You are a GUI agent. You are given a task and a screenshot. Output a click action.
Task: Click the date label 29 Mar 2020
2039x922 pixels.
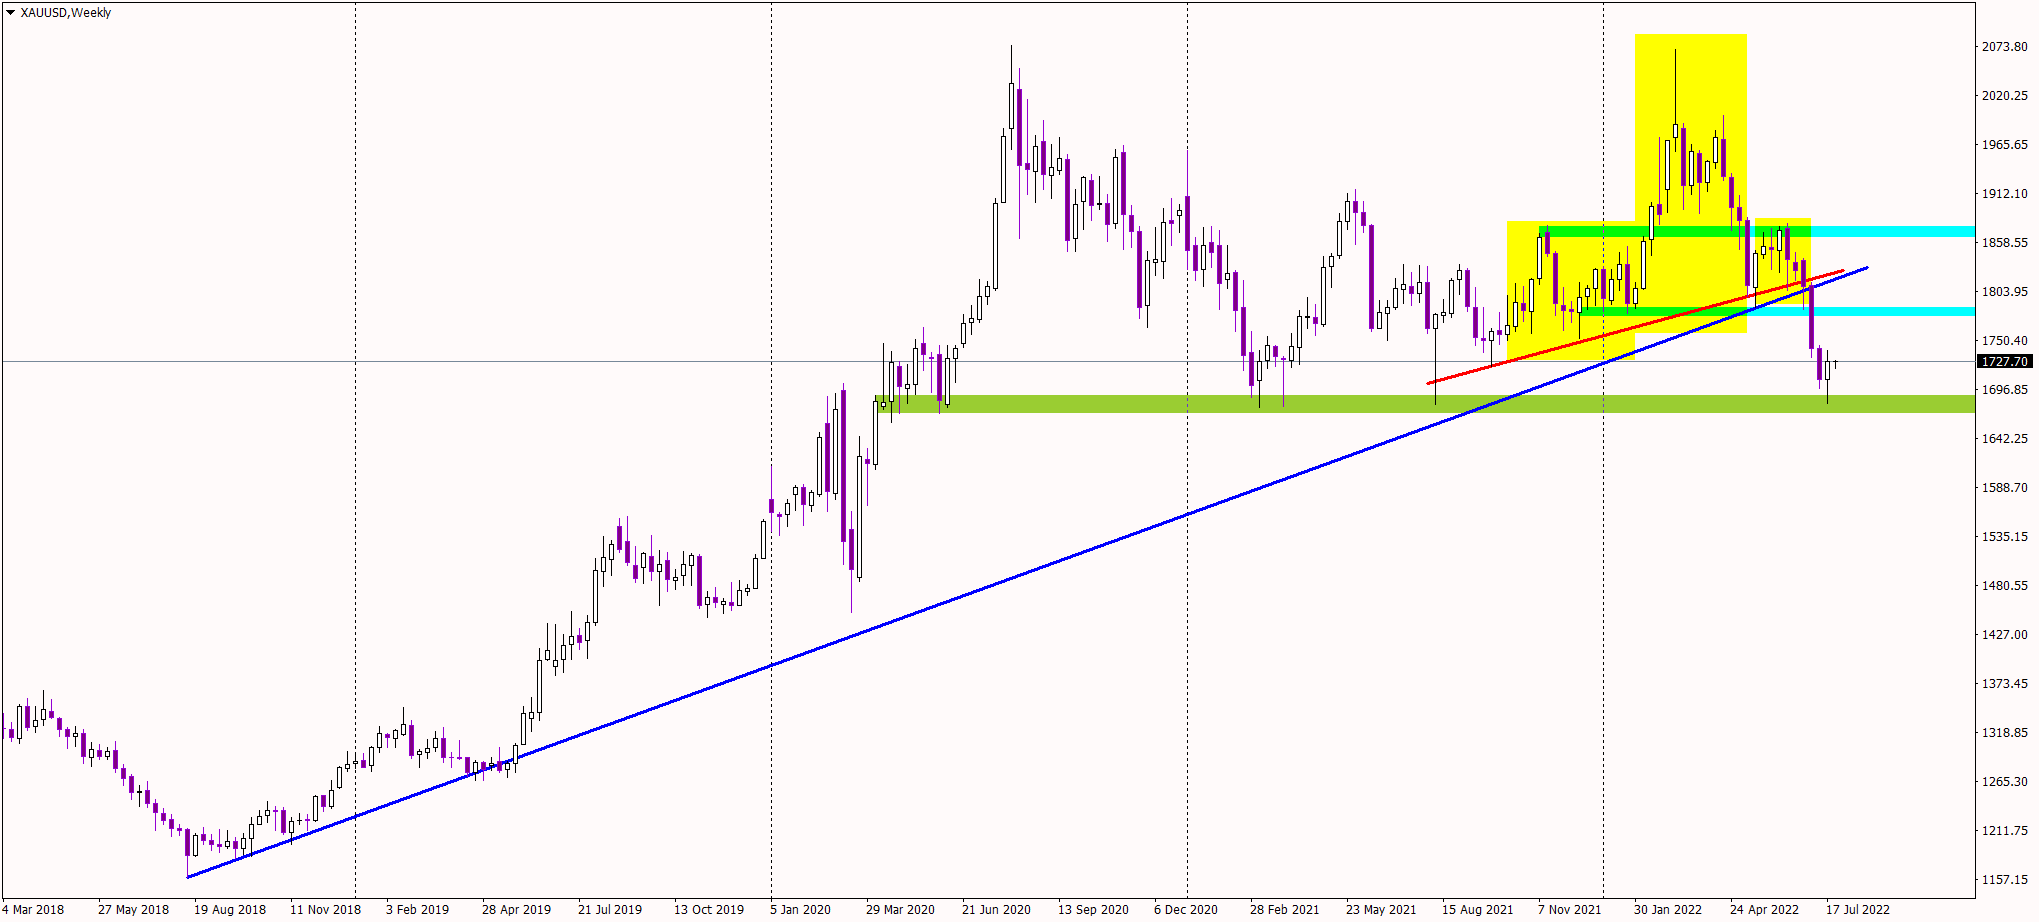click(x=900, y=910)
